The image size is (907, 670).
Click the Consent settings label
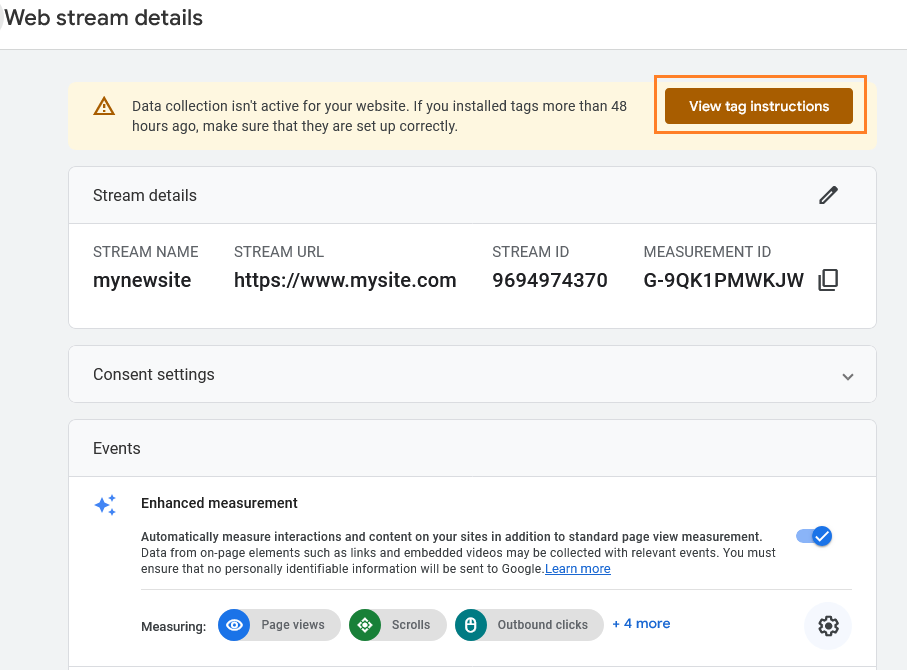(x=154, y=374)
